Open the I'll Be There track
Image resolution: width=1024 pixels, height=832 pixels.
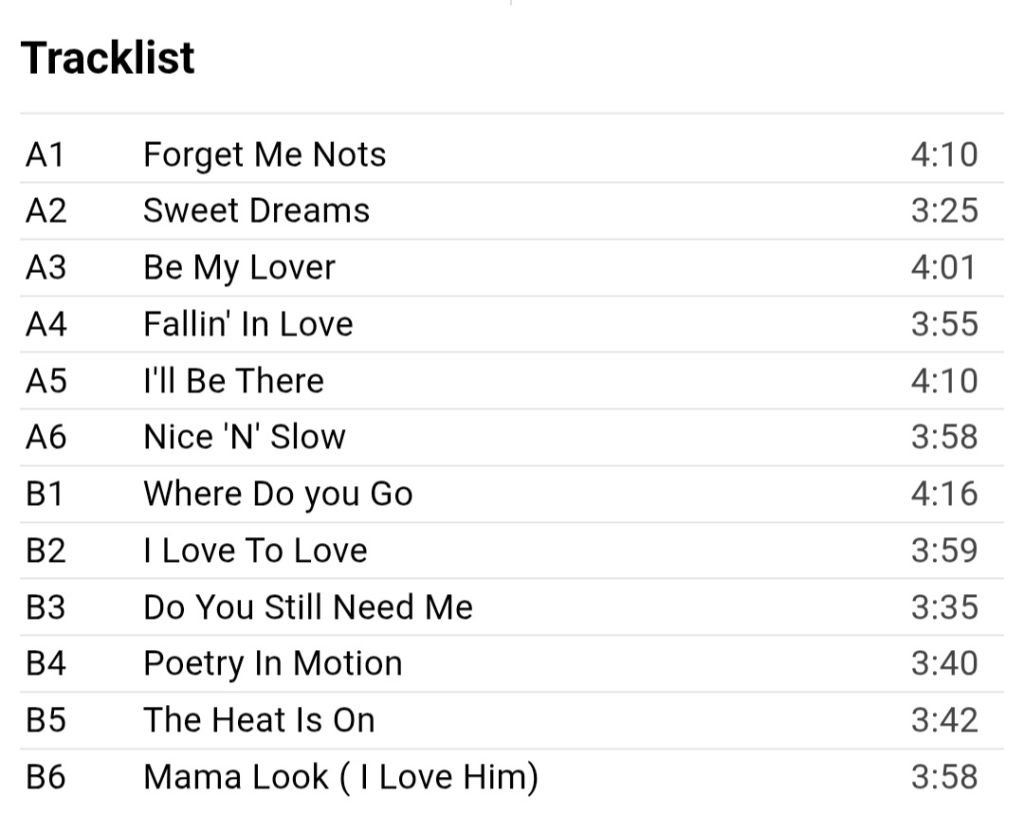[234, 381]
